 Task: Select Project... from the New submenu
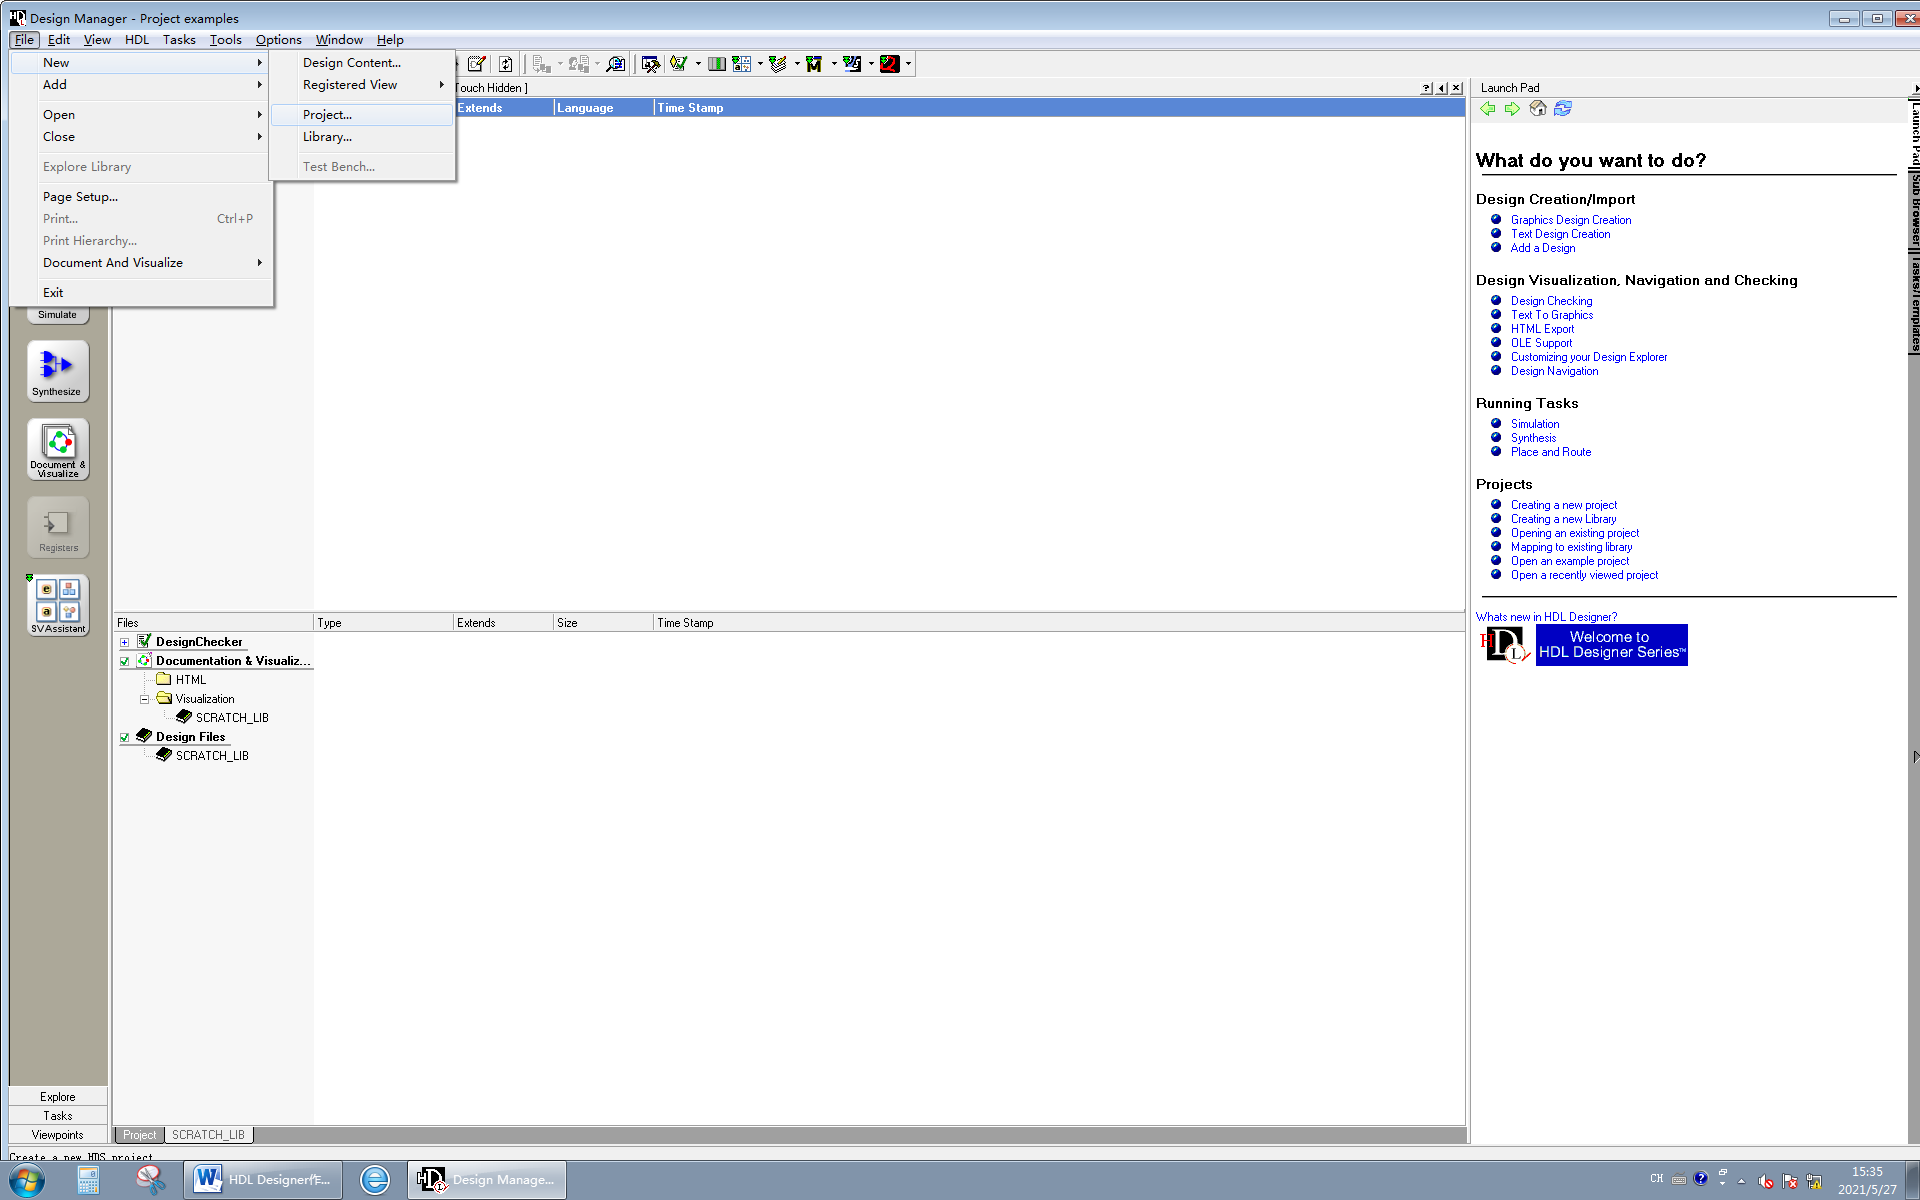pyautogui.click(x=328, y=115)
